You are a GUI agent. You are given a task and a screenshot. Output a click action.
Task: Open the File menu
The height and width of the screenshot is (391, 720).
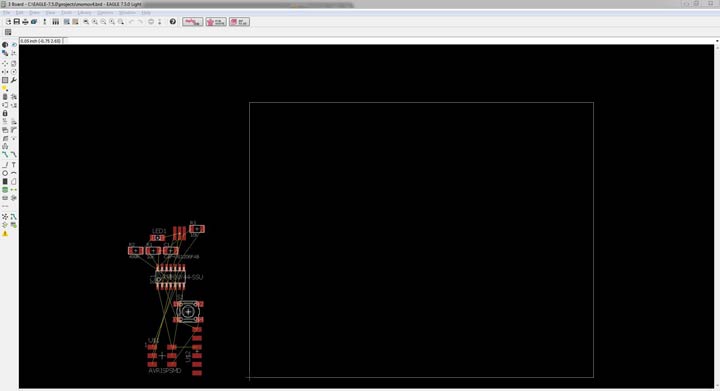click(6, 12)
